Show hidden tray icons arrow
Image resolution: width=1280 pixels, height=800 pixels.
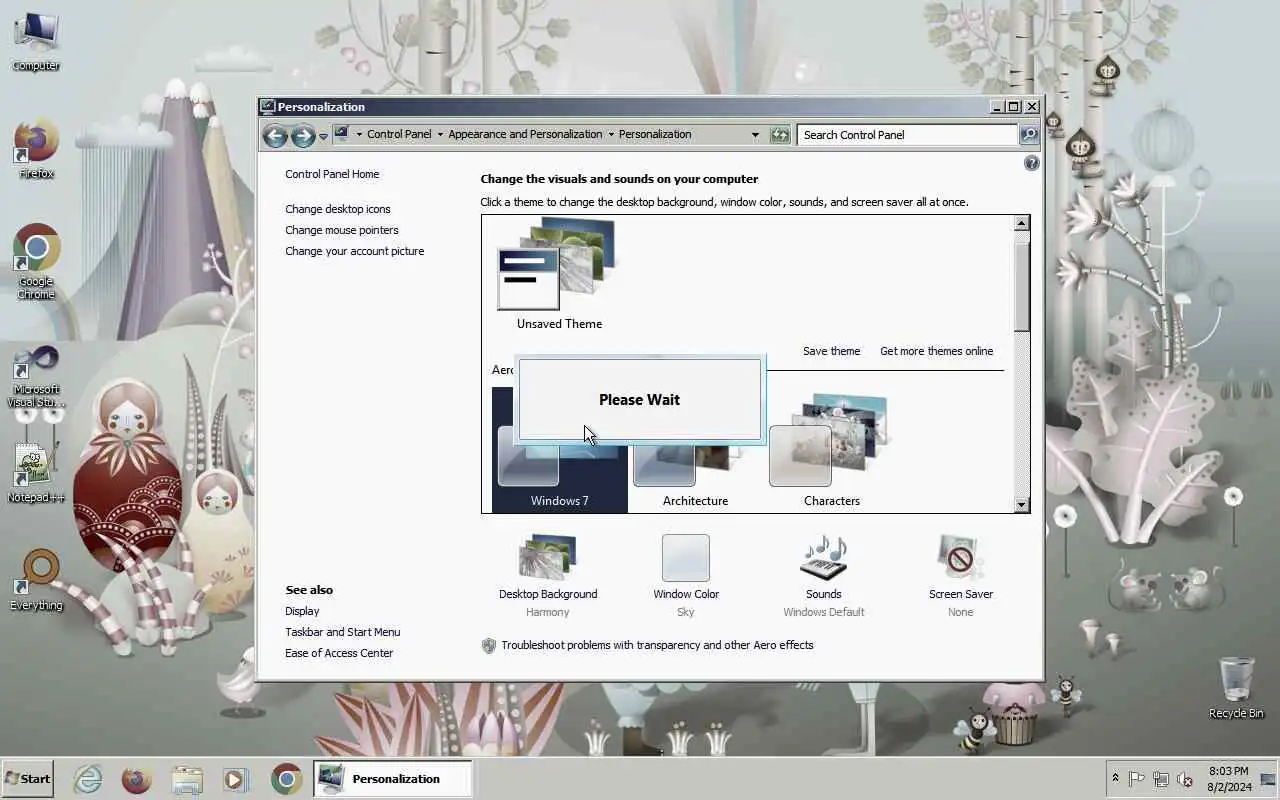[x=1115, y=778]
